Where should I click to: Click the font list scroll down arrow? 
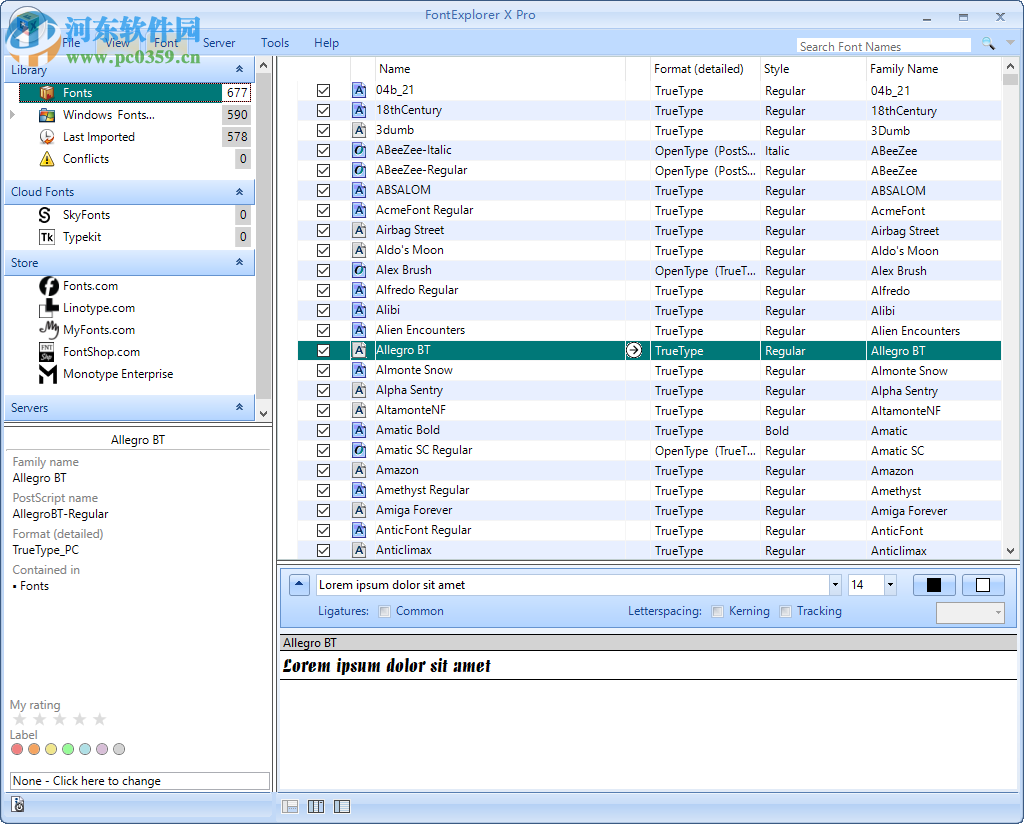pos(1010,550)
